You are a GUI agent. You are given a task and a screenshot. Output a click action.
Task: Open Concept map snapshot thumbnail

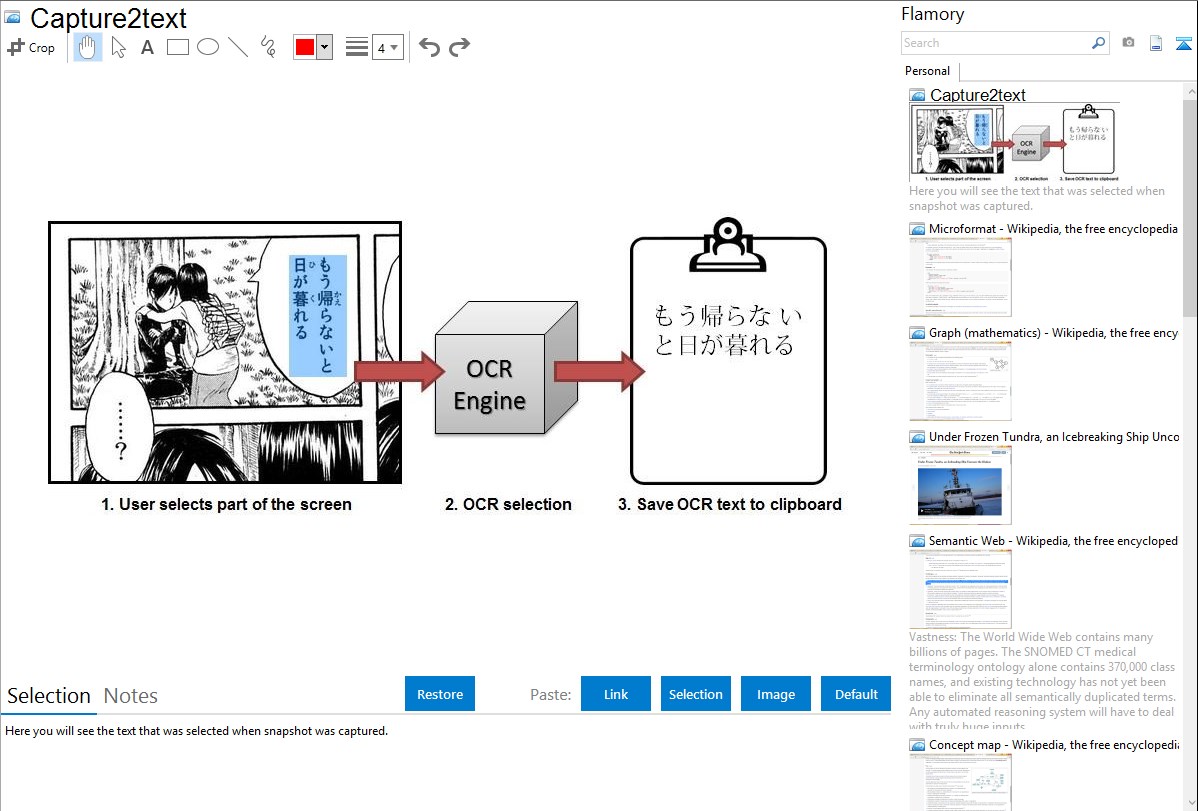pyautogui.click(x=960, y=782)
